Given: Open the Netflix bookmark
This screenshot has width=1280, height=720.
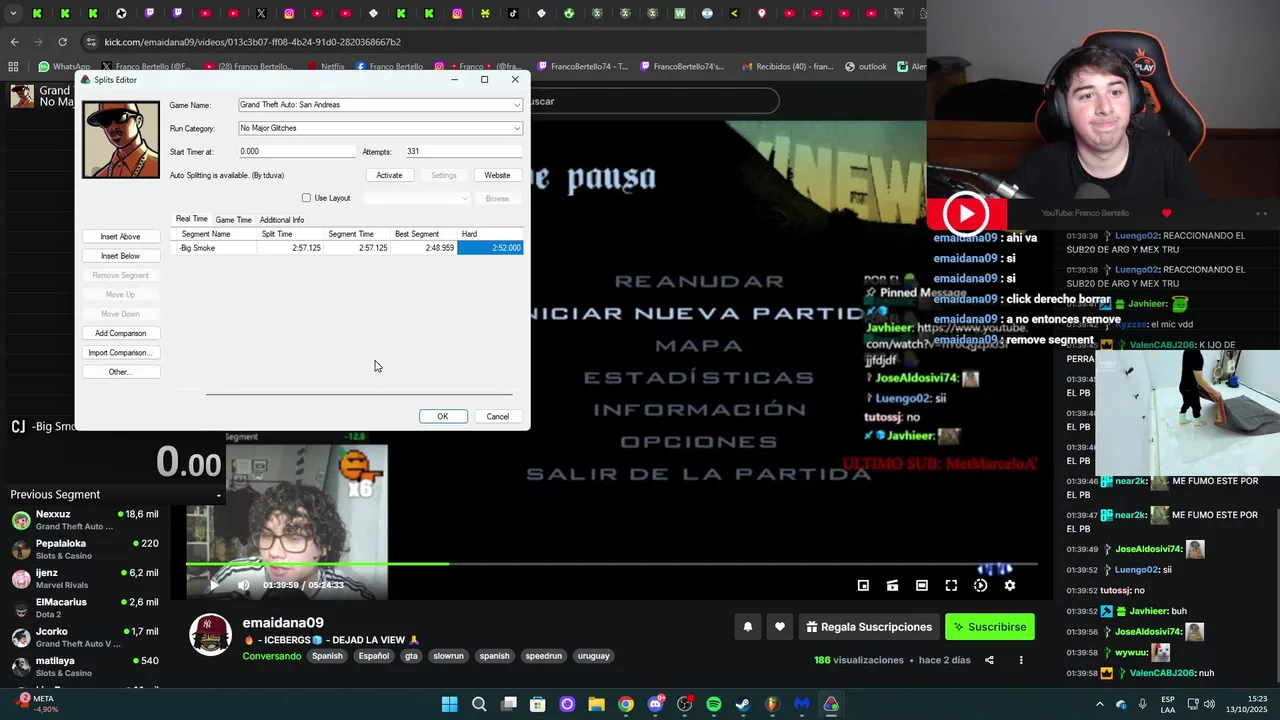Looking at the screenshot, I should pyautogui.click(x=325, y=67).
